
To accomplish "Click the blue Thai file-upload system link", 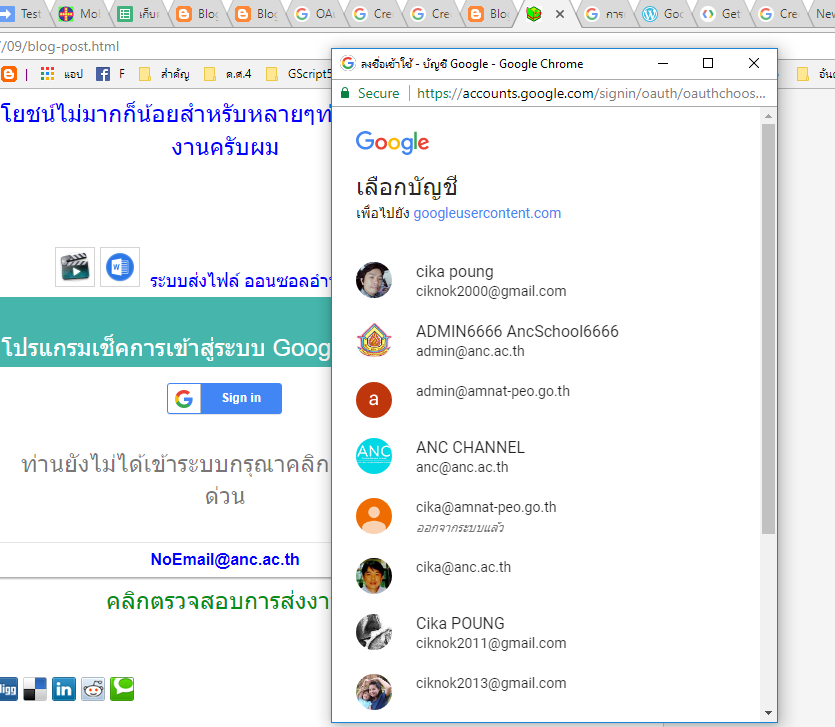I will tap(240, 280).
